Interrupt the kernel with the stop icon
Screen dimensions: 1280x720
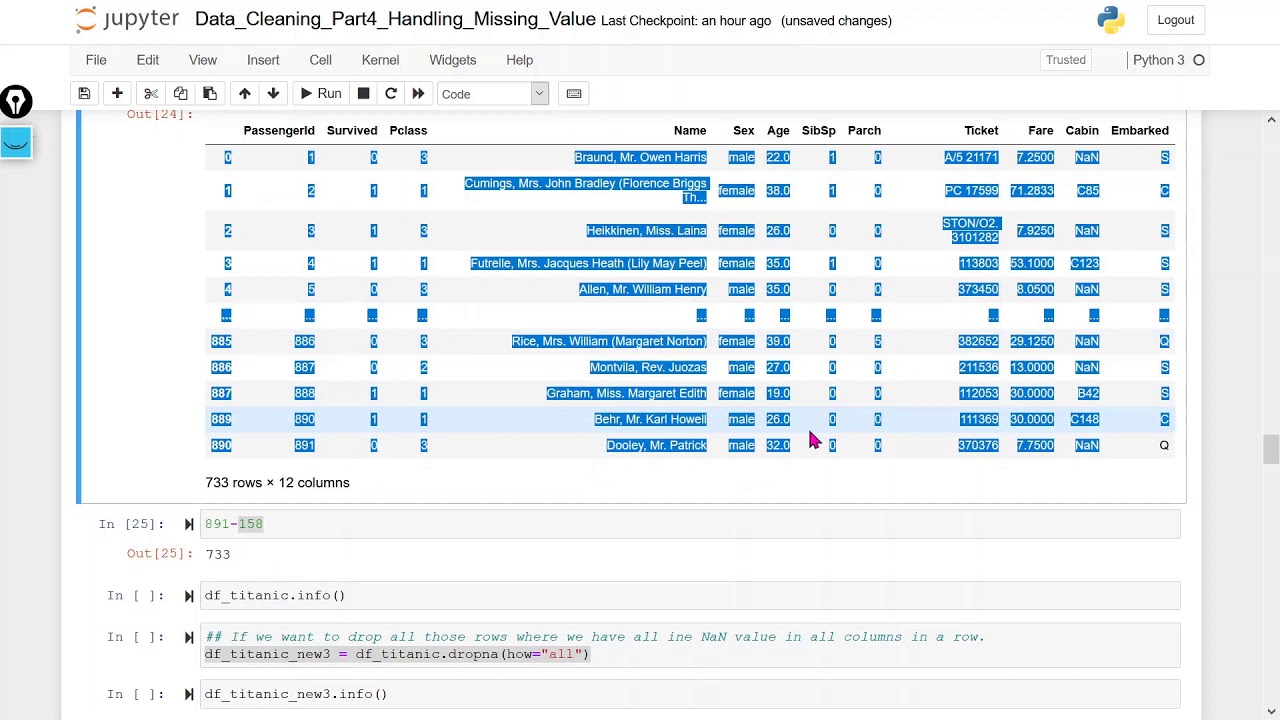363,94
